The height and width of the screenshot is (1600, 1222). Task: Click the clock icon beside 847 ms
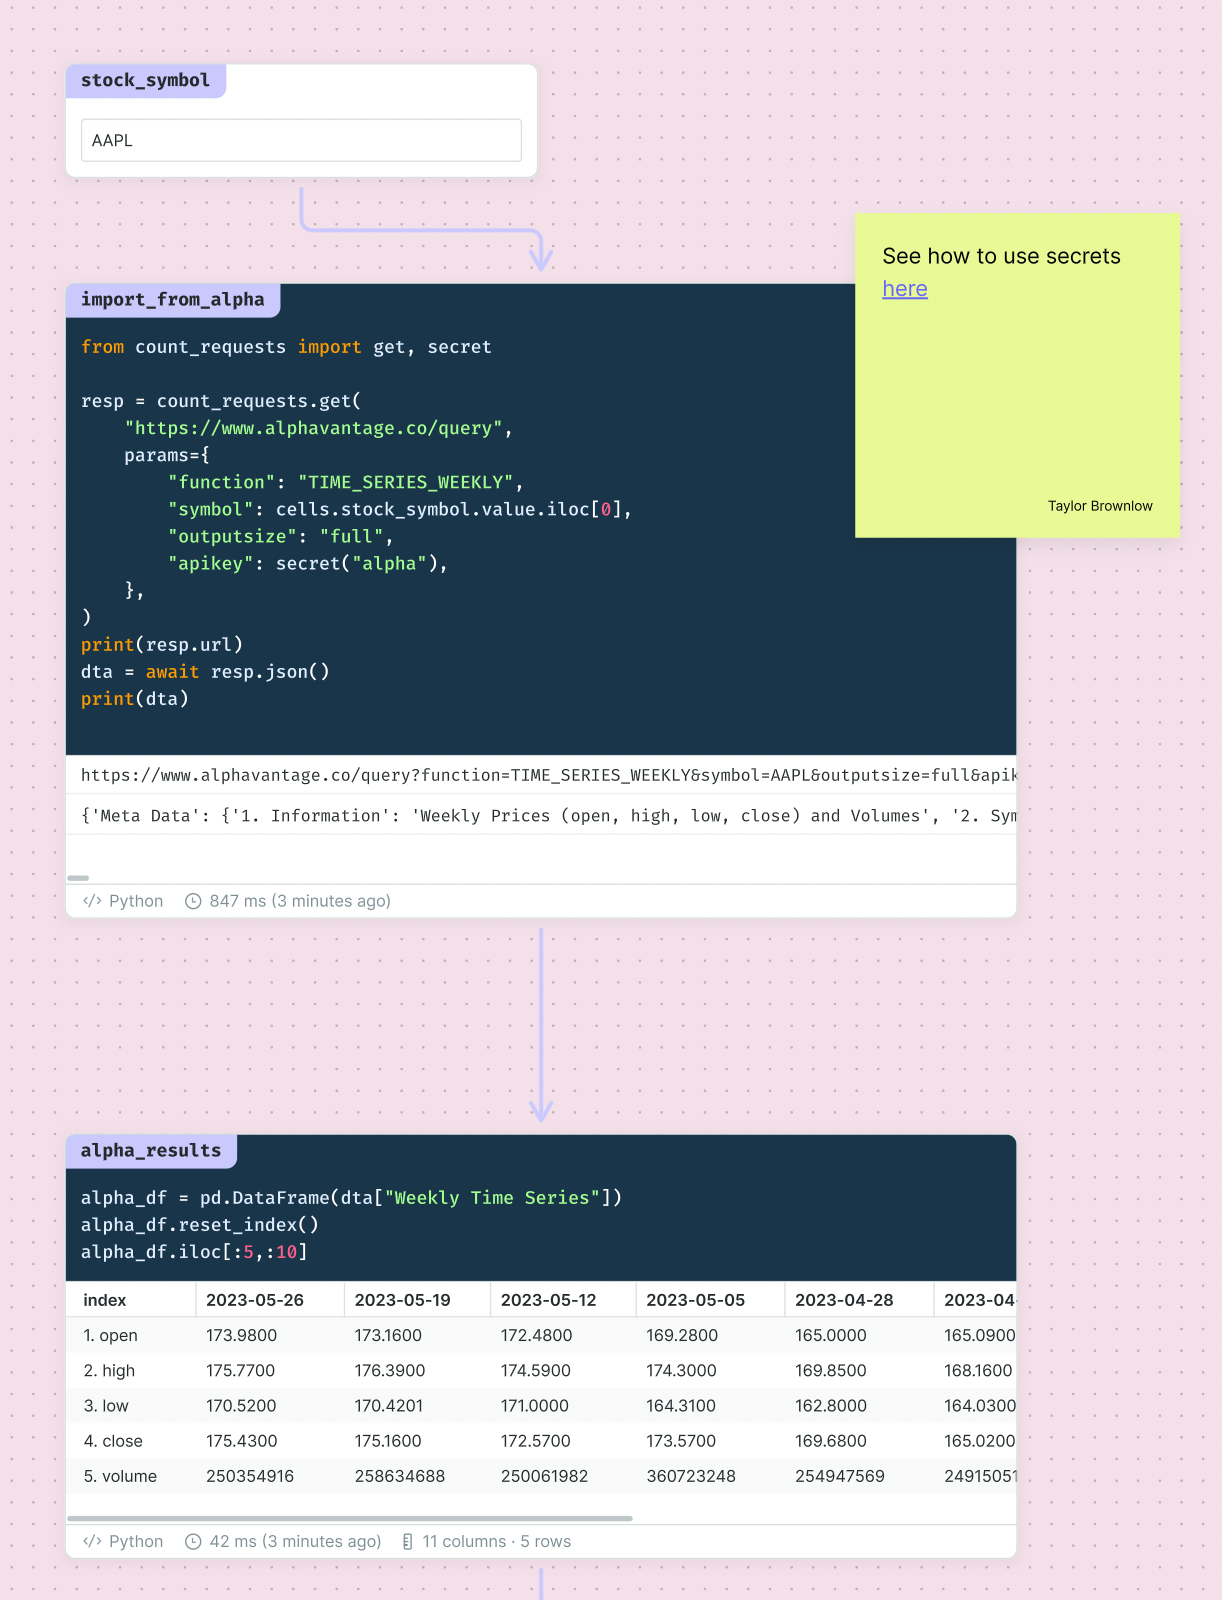[x=194, y=901]
